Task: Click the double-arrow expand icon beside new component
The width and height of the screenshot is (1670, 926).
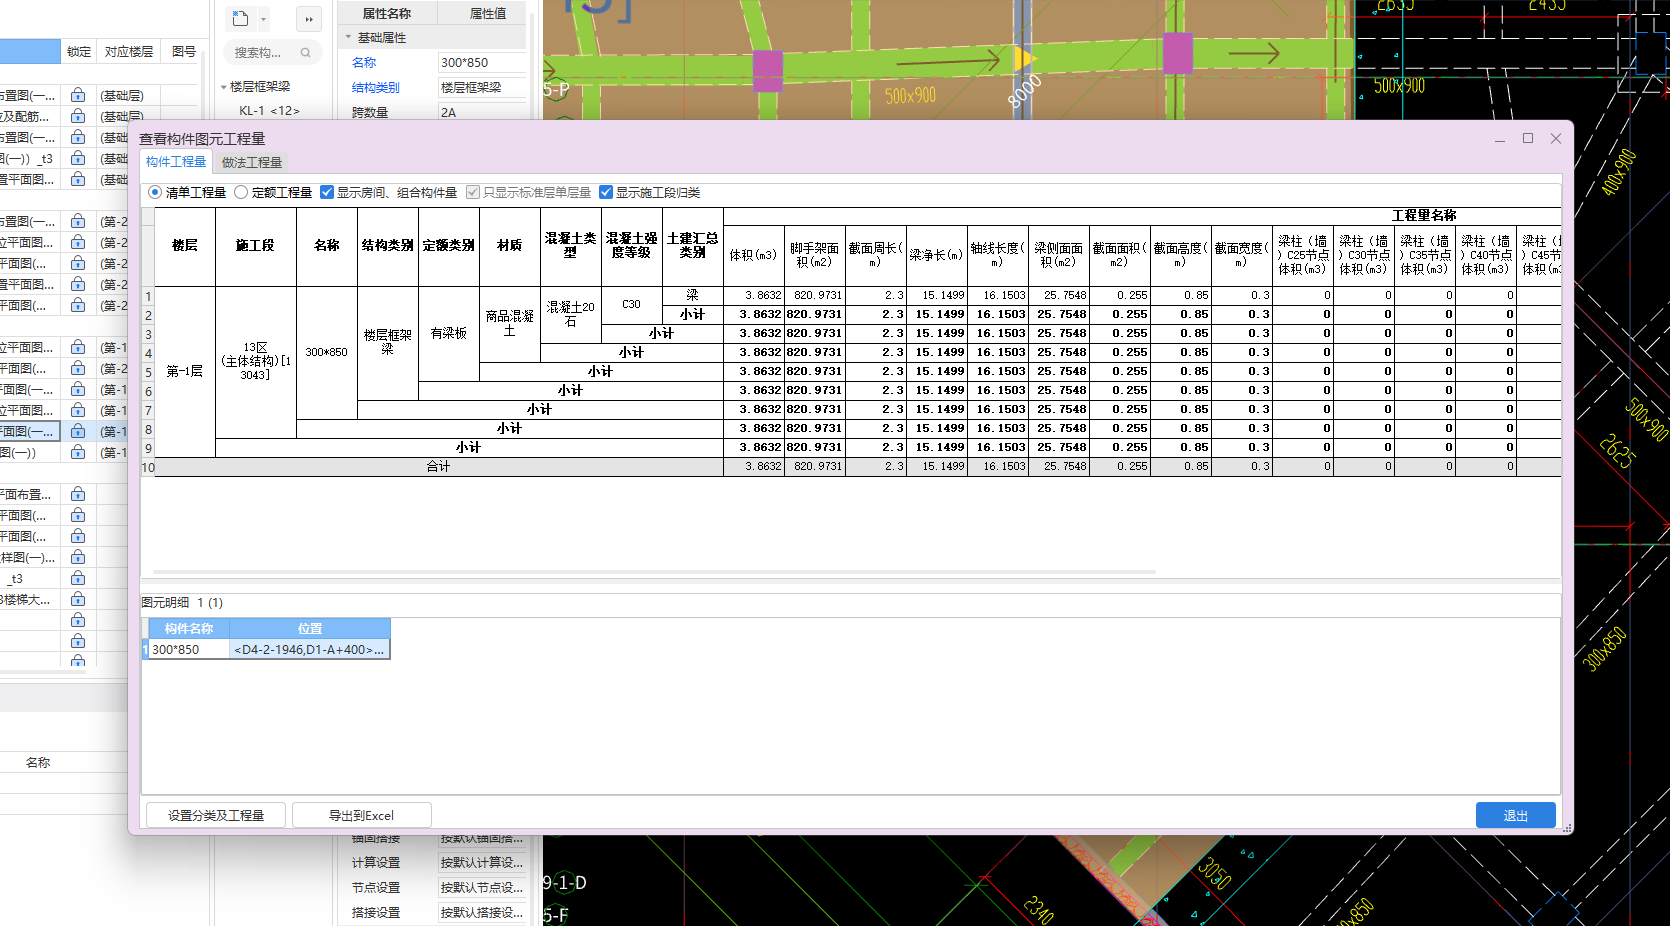Action: point(309,19)
